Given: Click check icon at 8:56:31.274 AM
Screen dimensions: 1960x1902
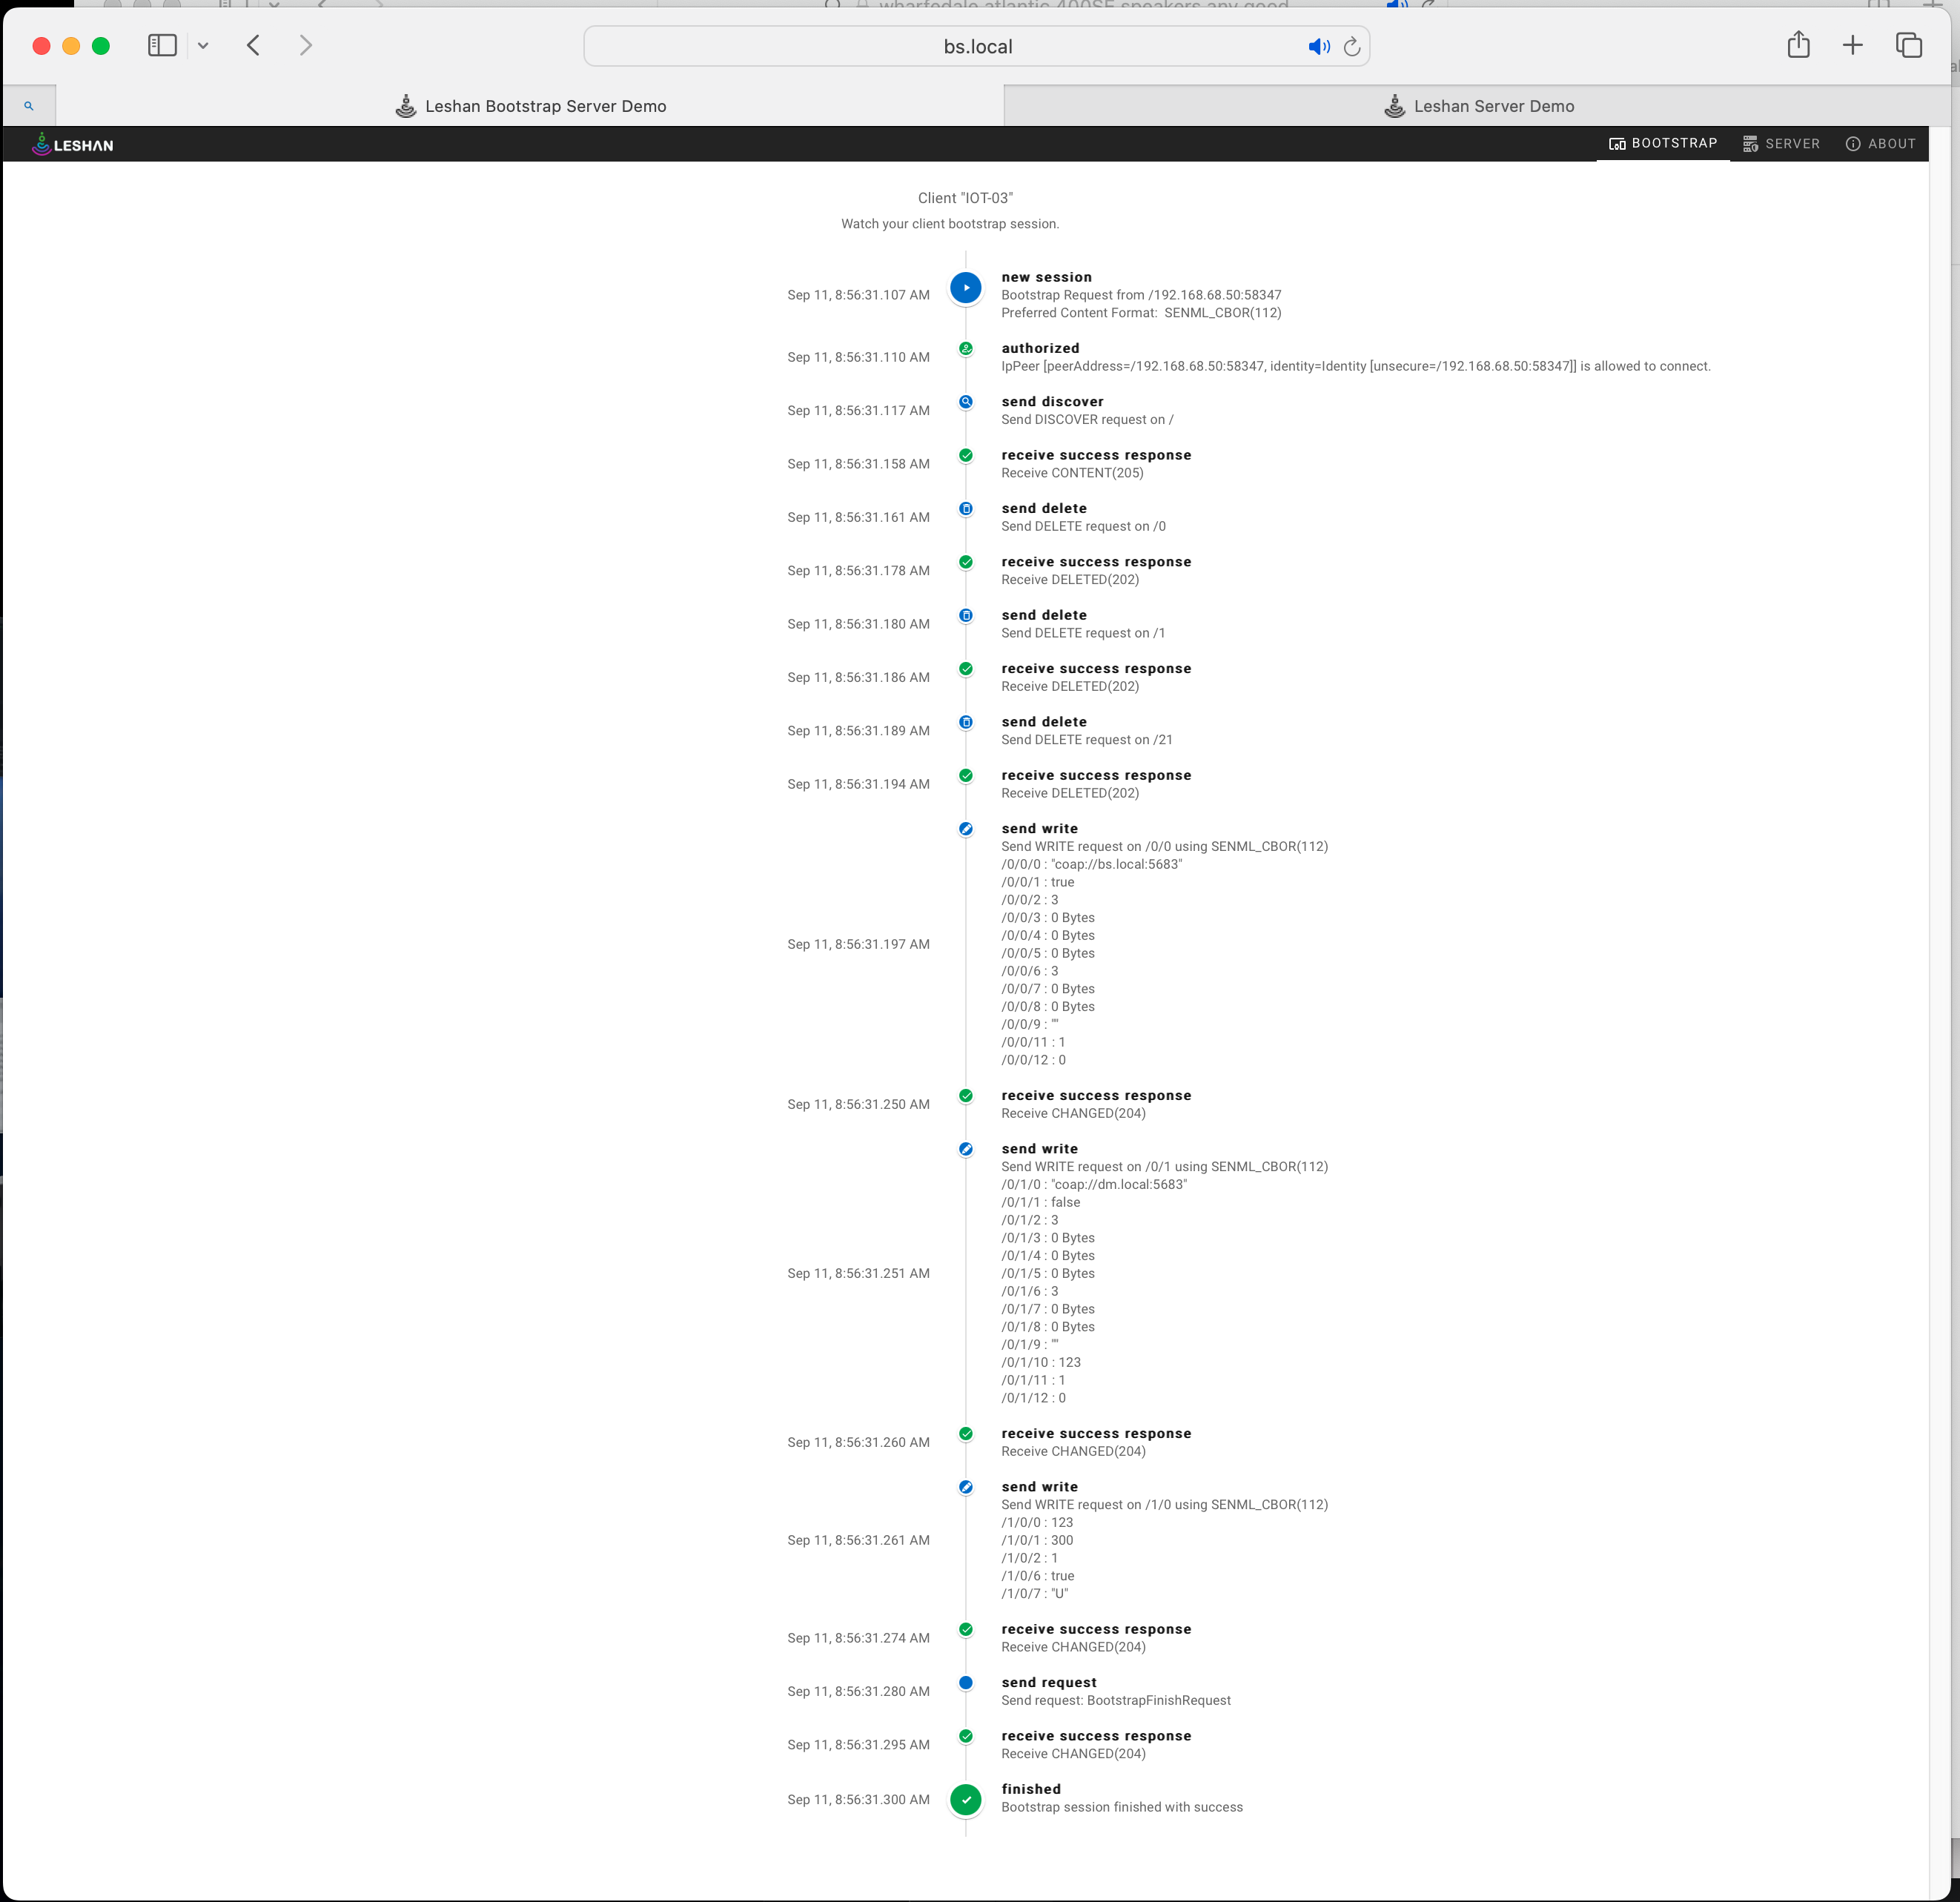Looking at the screenshot, I should coord(965,1630).
